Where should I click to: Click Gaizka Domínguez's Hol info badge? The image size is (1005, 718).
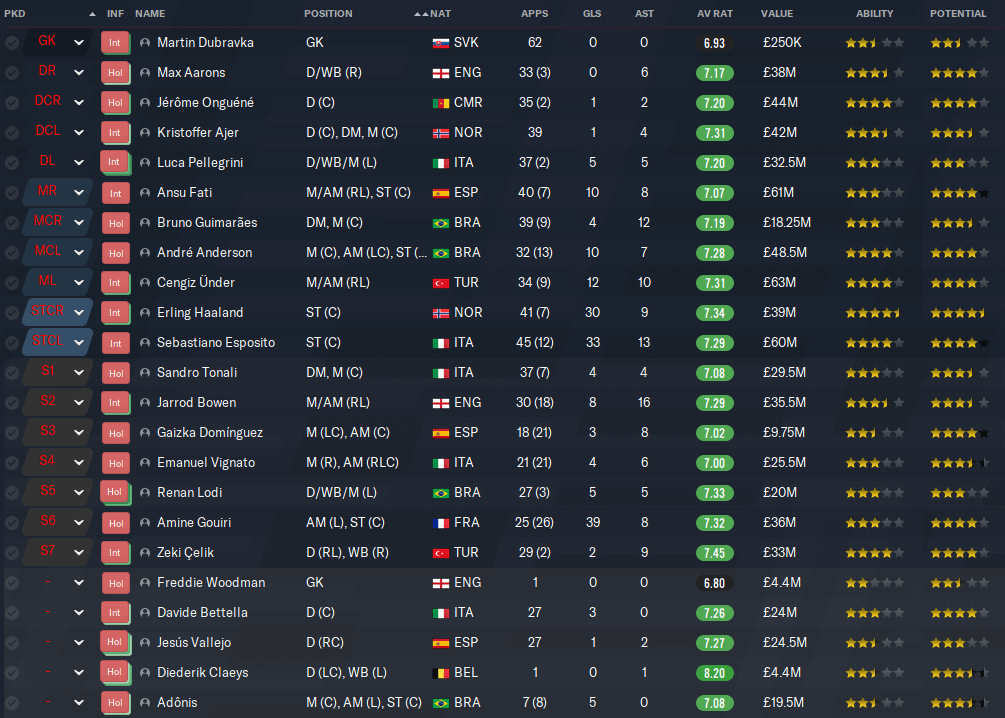tap(115, 433)
